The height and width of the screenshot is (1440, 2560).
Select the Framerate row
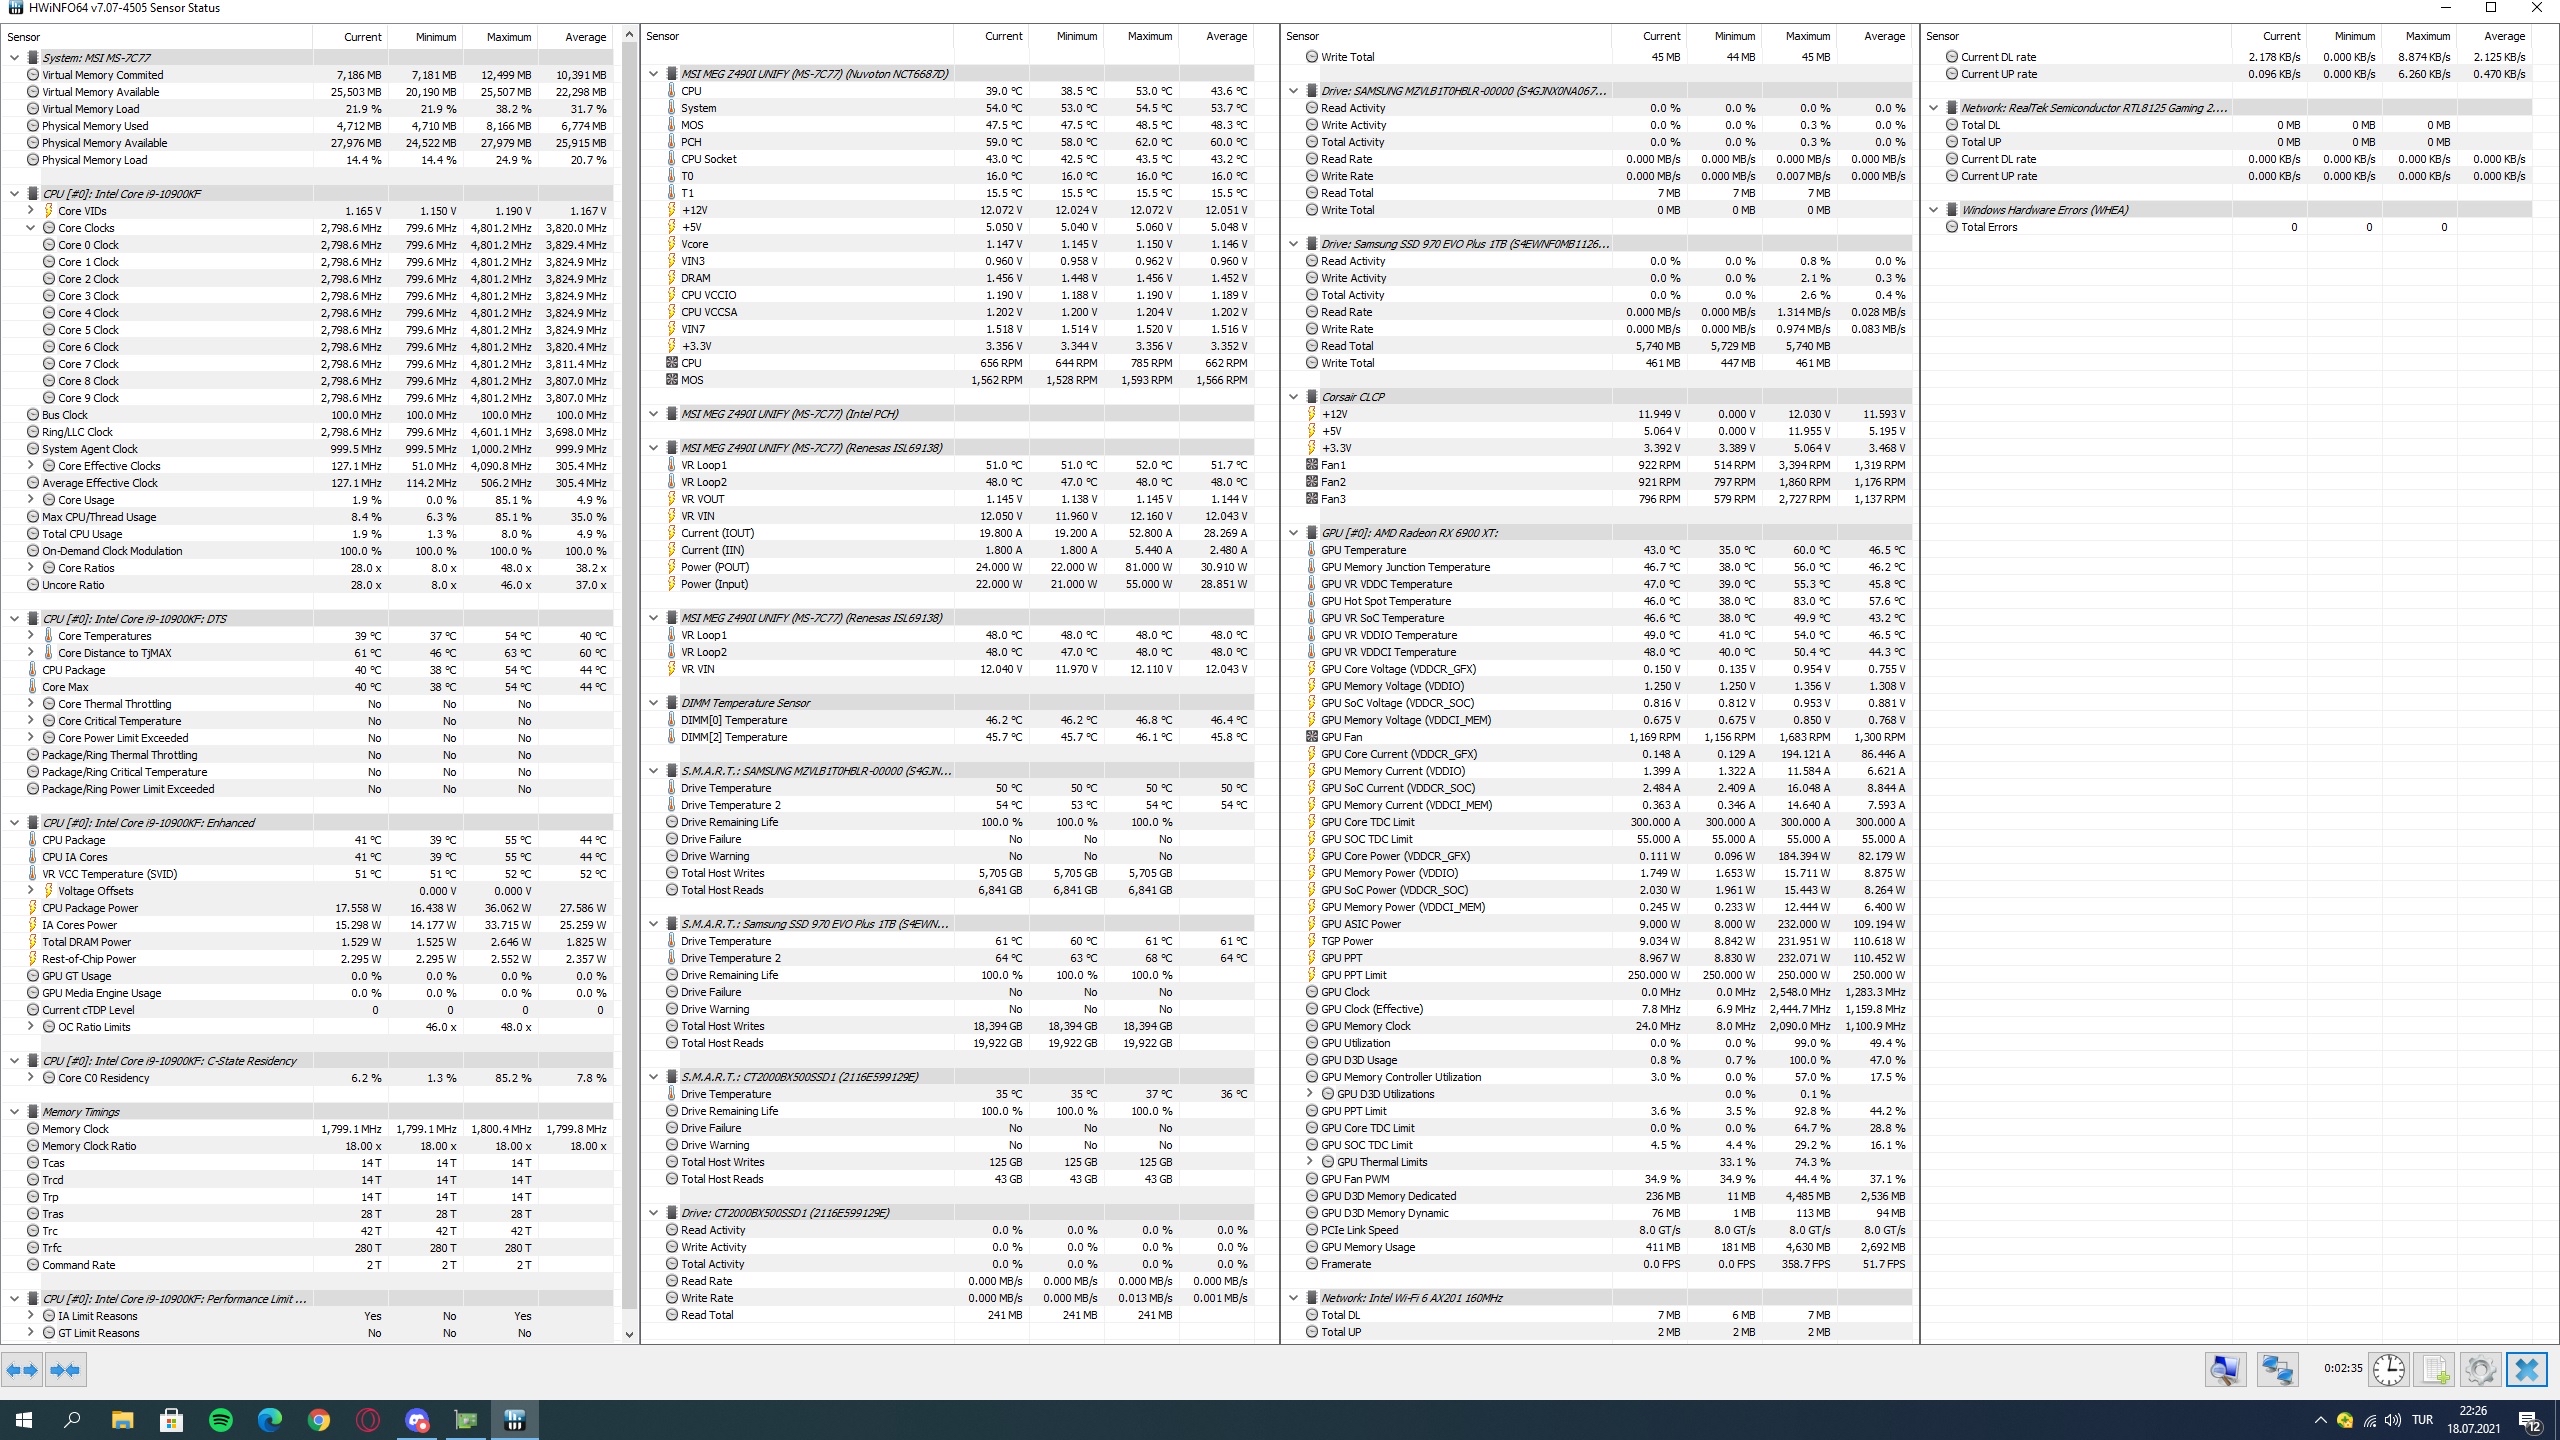(x=1597, y=1264)
